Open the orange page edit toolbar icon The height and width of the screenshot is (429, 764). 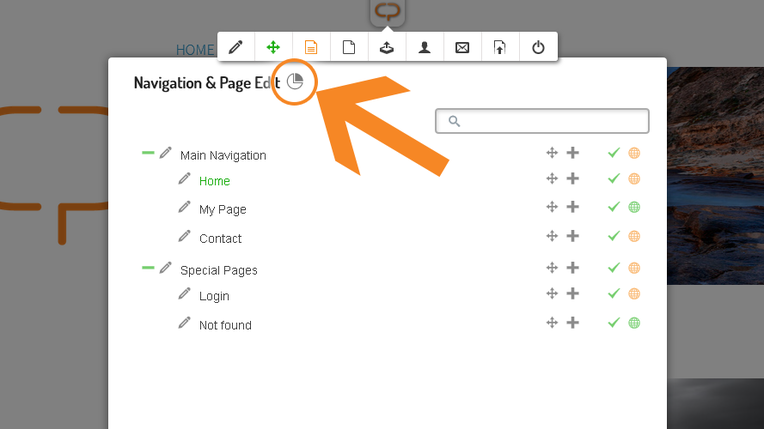coord(311,47)
